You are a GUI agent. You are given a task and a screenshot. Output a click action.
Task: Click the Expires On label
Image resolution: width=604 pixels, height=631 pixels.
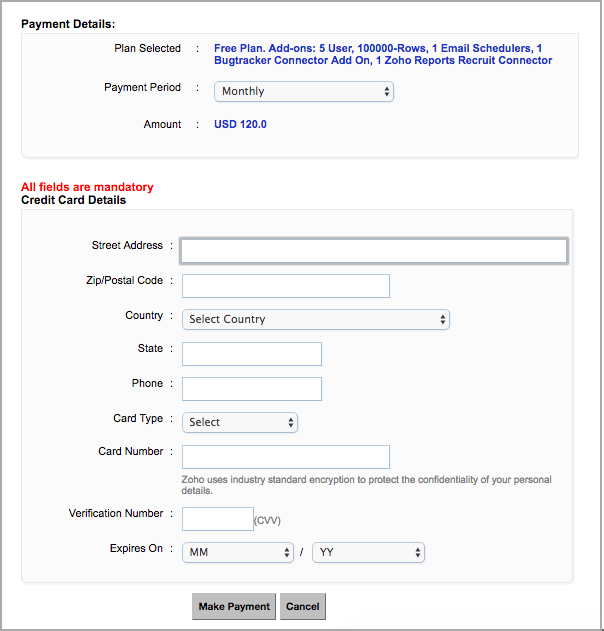[136, 549]
